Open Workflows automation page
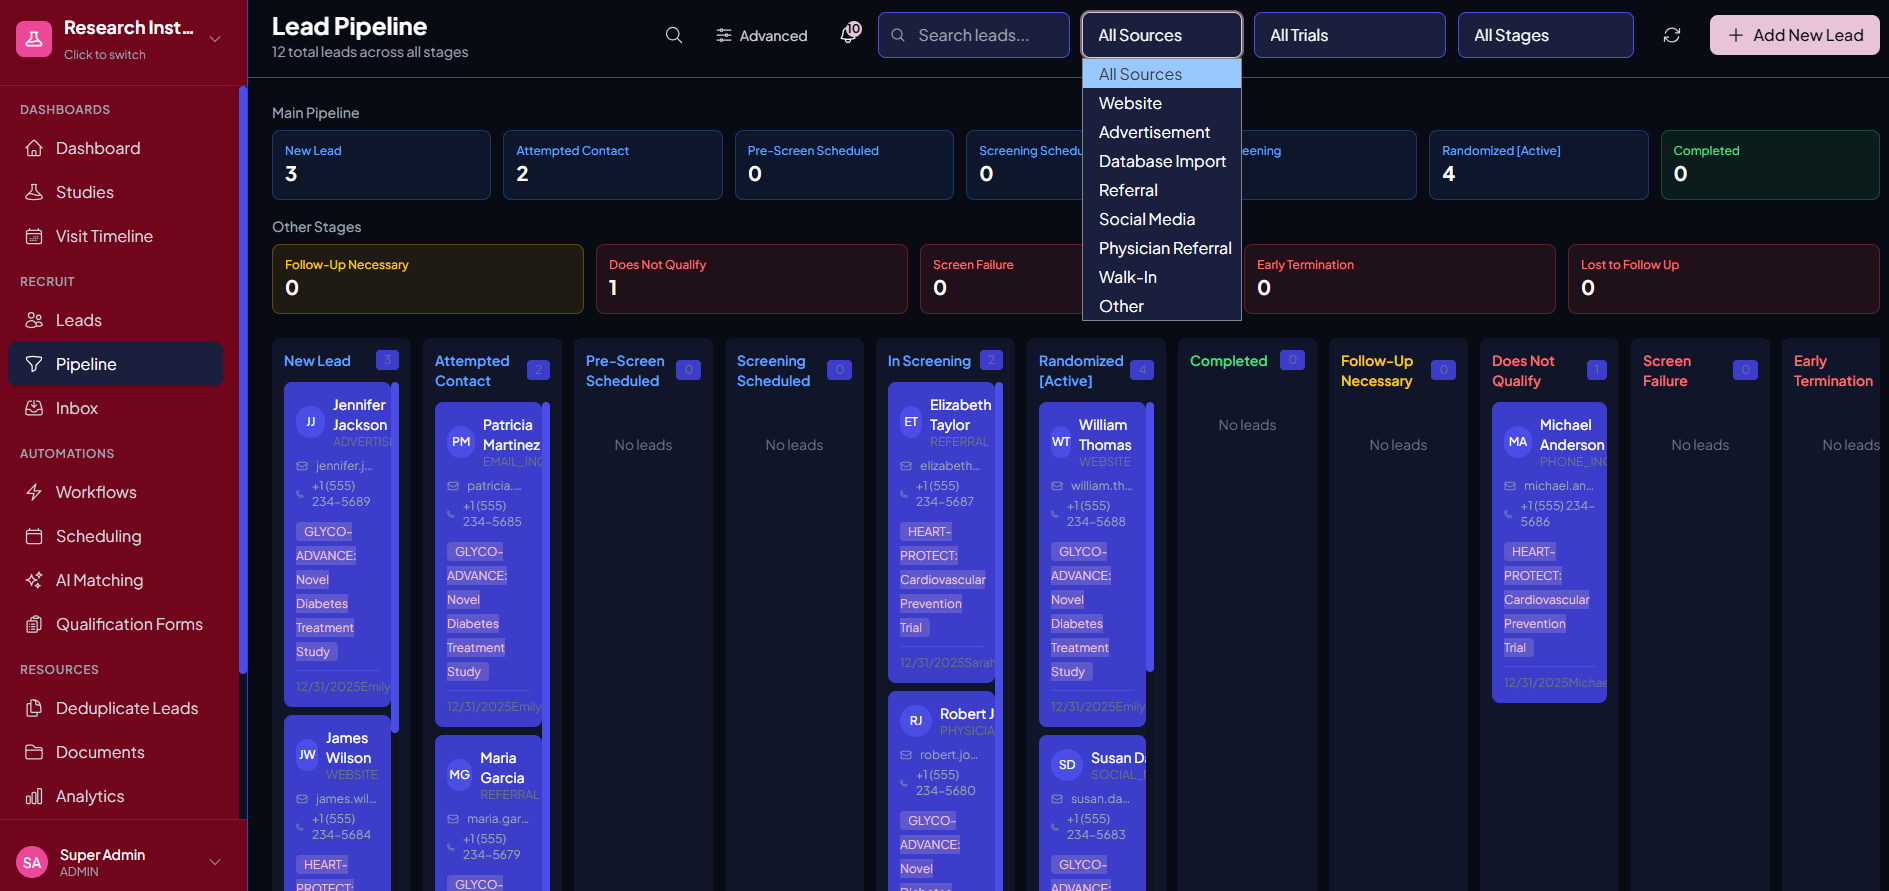The image size is (1889, 891). [x=115, y=492]
